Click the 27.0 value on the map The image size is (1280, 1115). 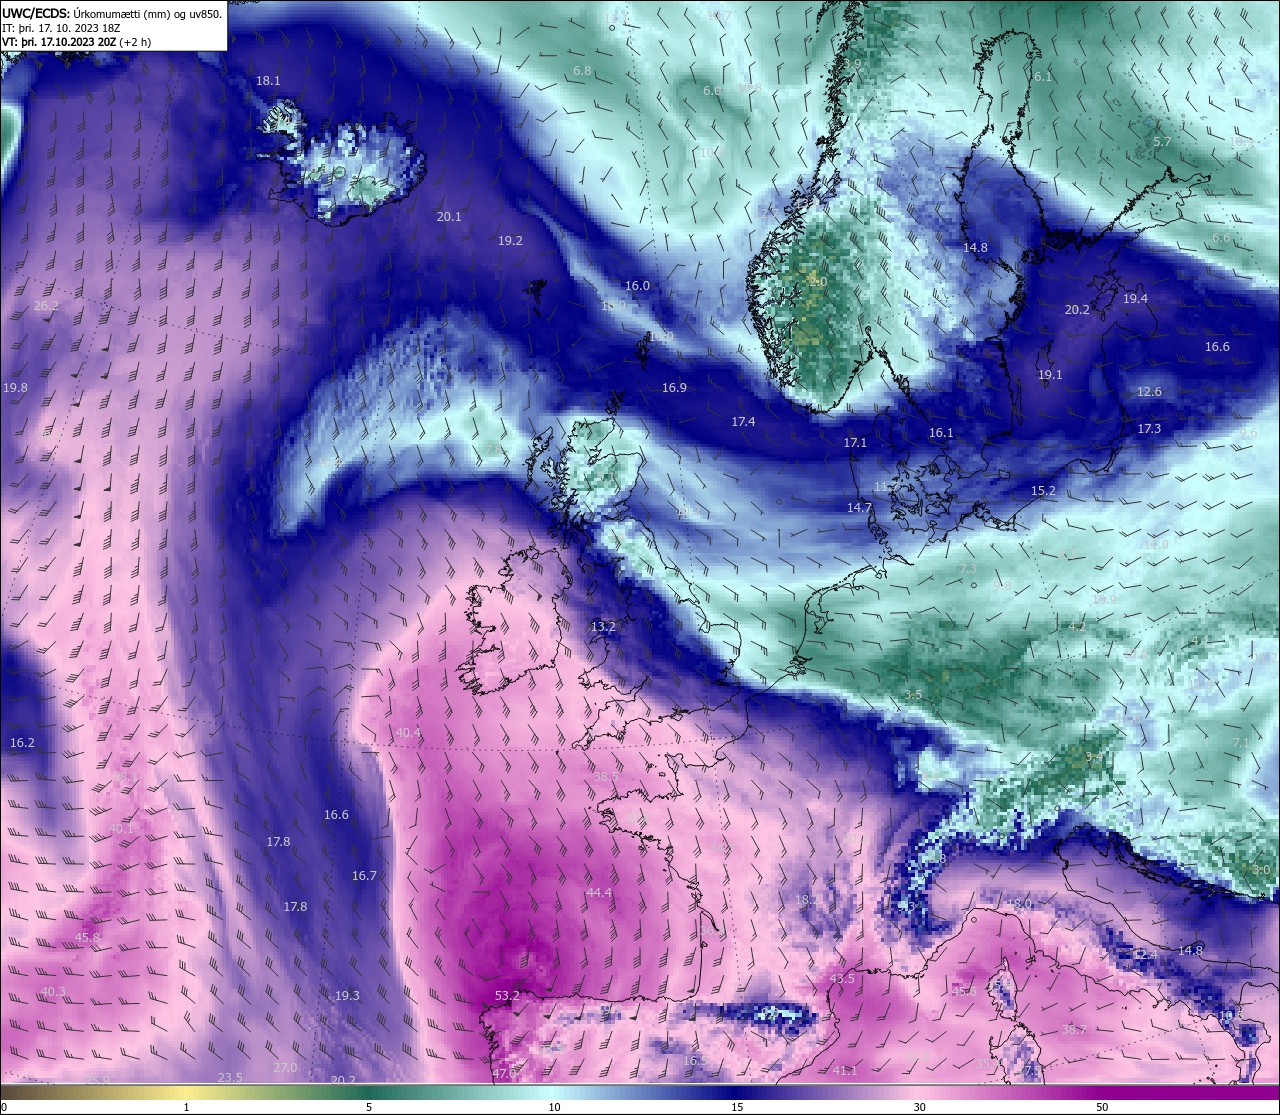point(285,1068)
